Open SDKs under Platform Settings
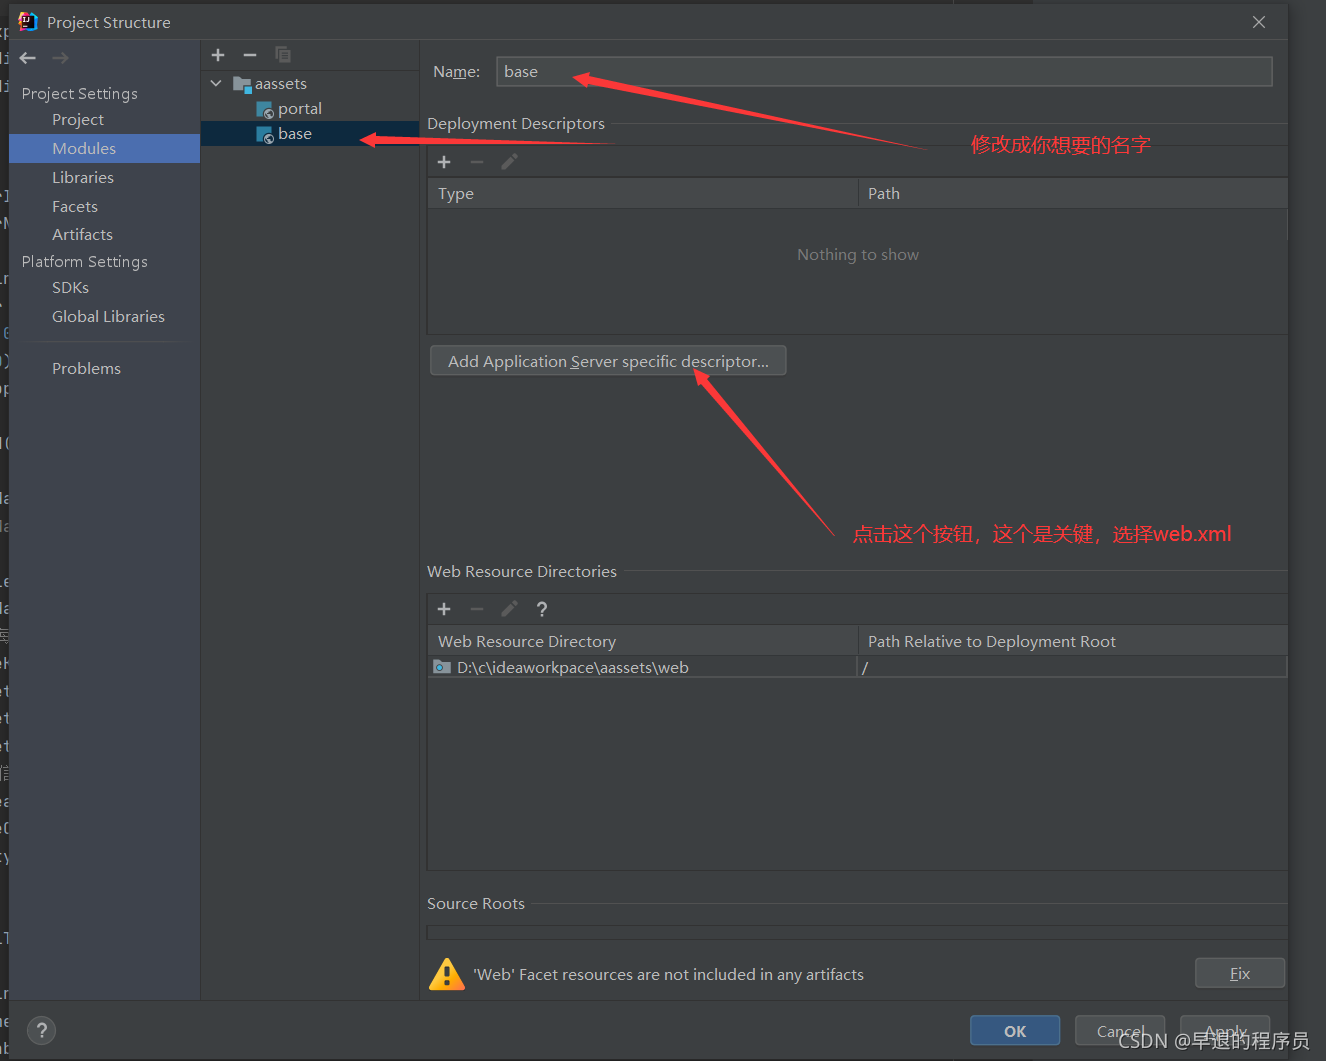Screen dimensions: 1326x1061 (70, 287)
